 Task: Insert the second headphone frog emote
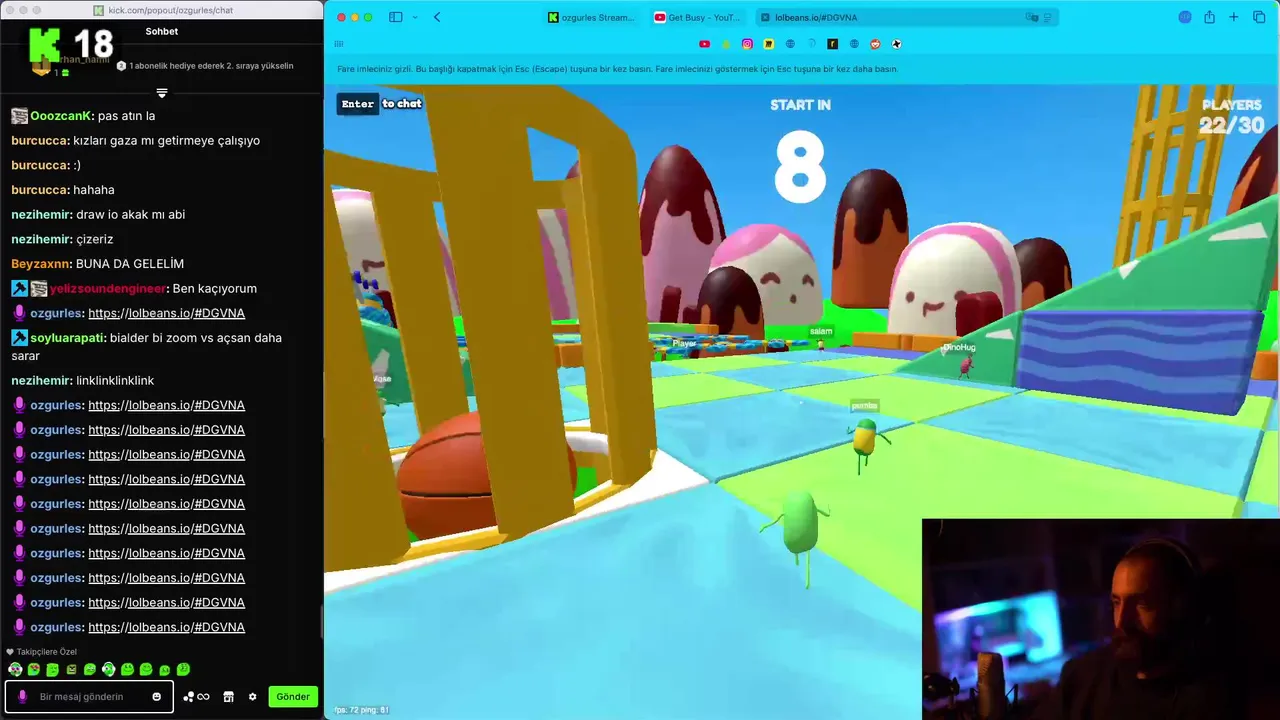(109, 670)
